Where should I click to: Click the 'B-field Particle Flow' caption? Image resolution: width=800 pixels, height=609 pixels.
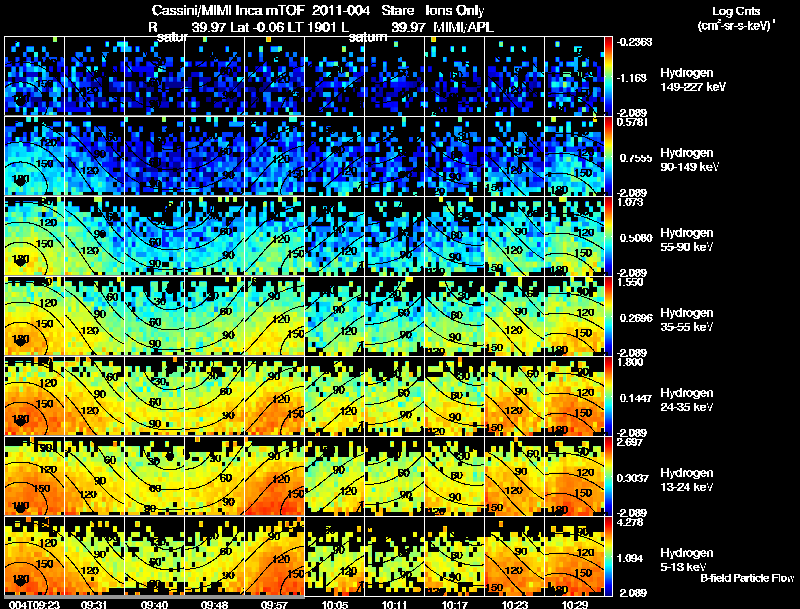point(747,578)
